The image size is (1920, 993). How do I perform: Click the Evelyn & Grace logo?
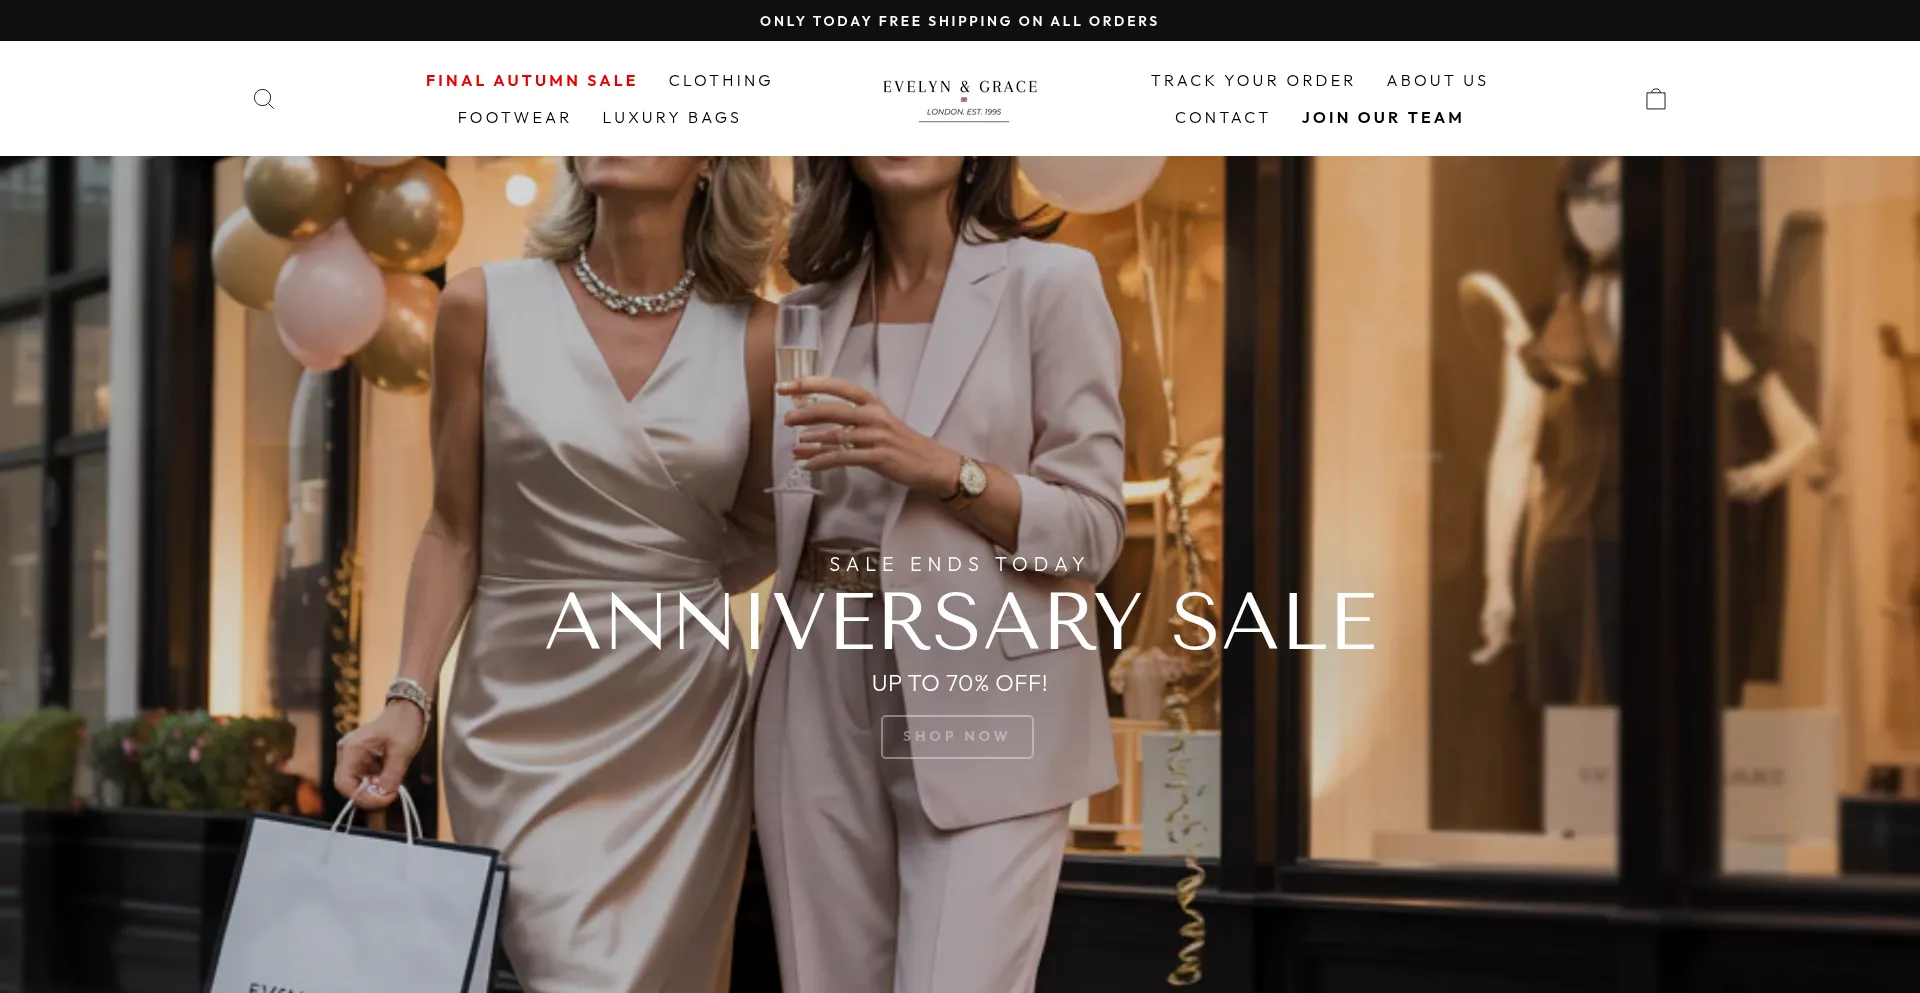point(960,99)
